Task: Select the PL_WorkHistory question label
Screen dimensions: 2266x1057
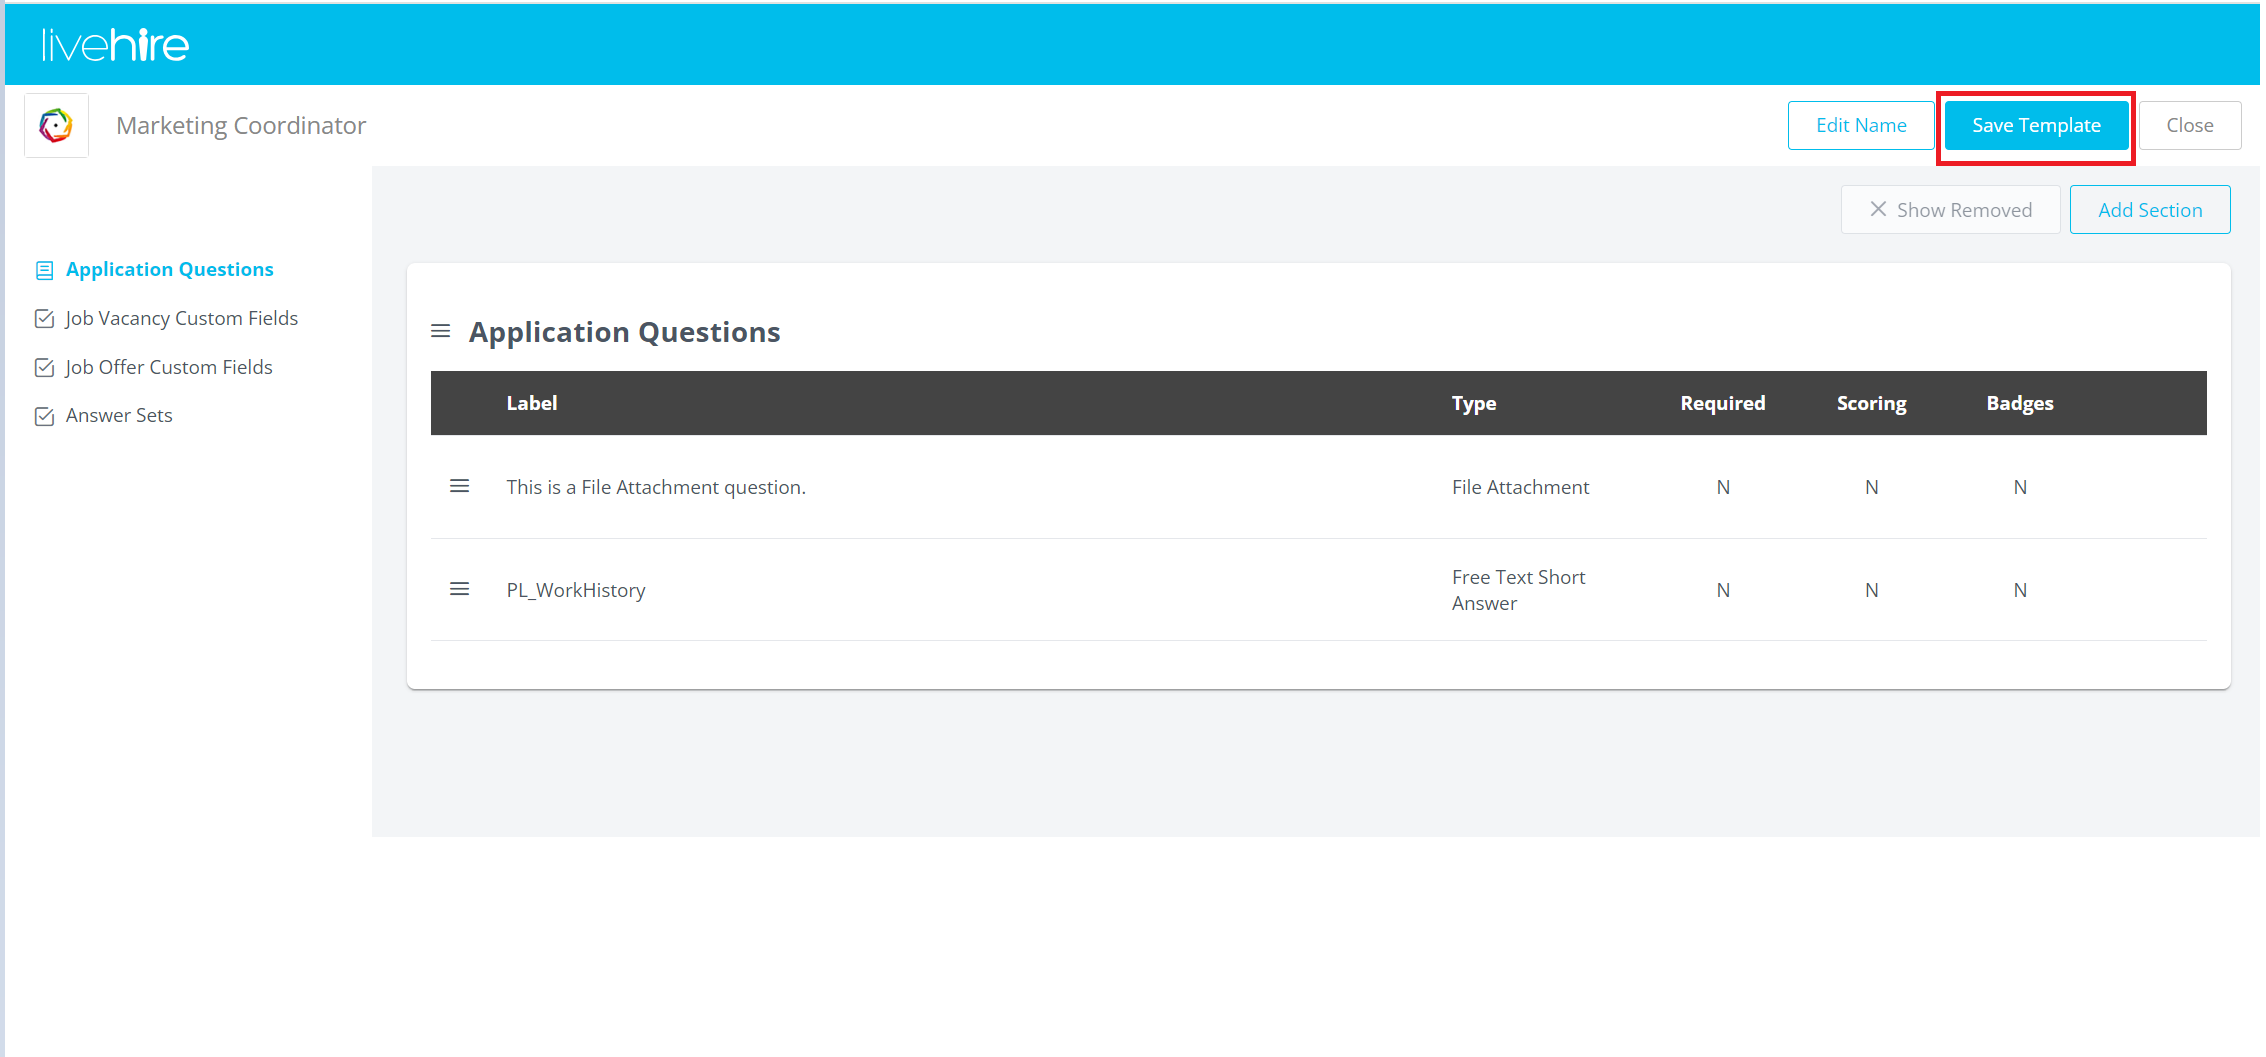Action: [575, 590]
